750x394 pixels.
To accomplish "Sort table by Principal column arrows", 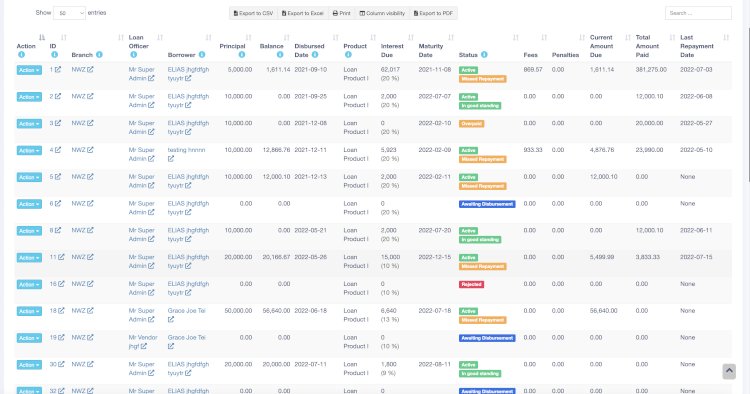I will (x=248, y=37).
